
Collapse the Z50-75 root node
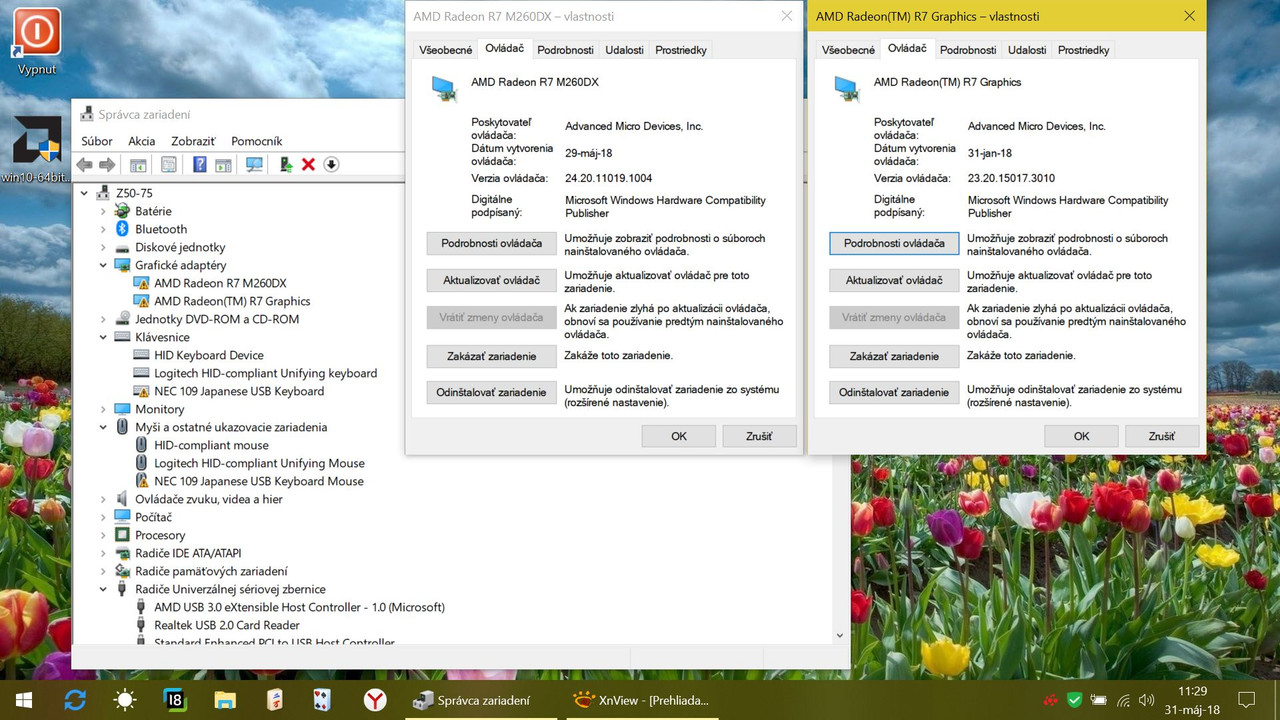tap(84, 193)
